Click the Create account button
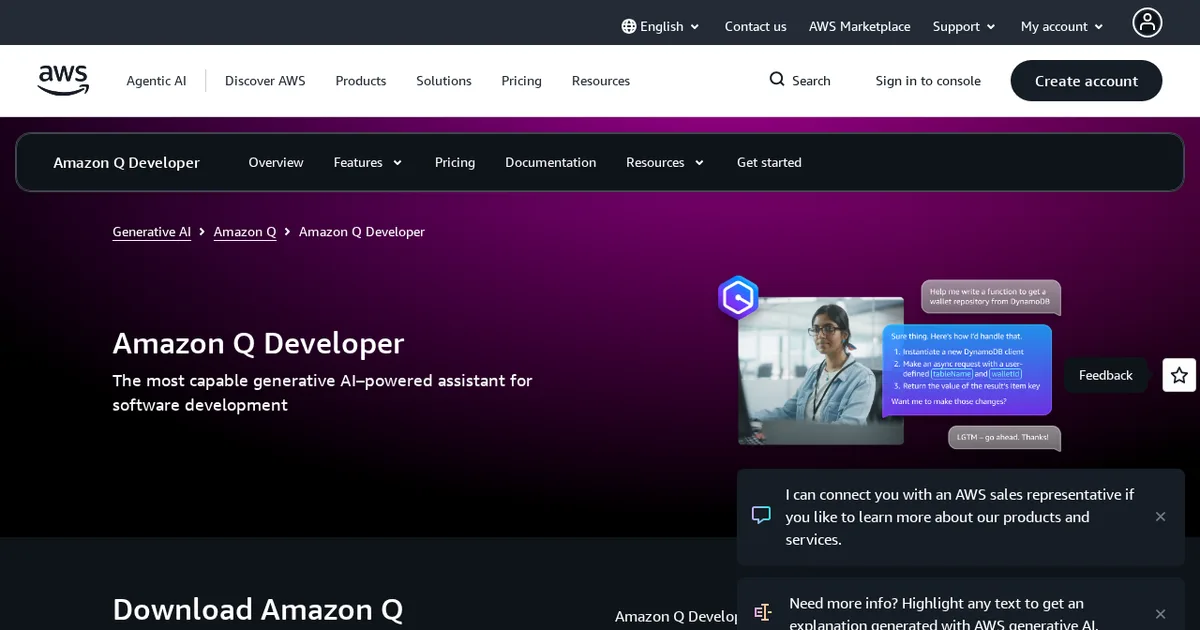The image size is (1200, 630). (1086, 81)
